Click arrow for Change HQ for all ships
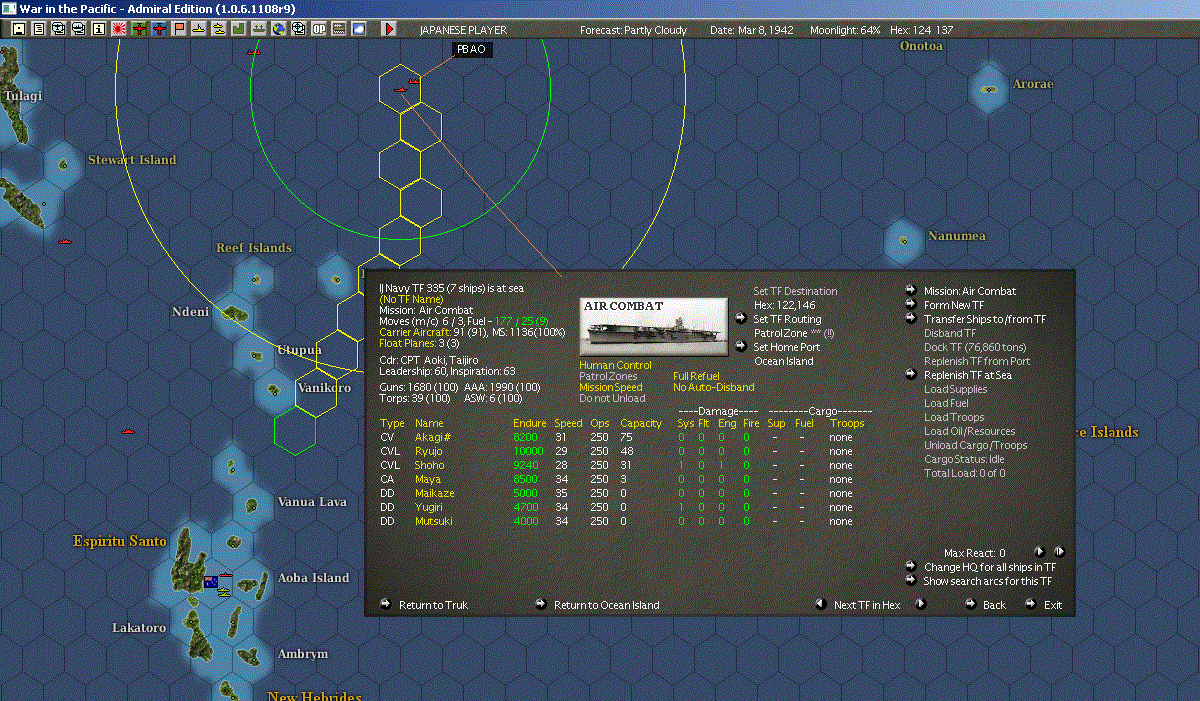 pos(911,566)
